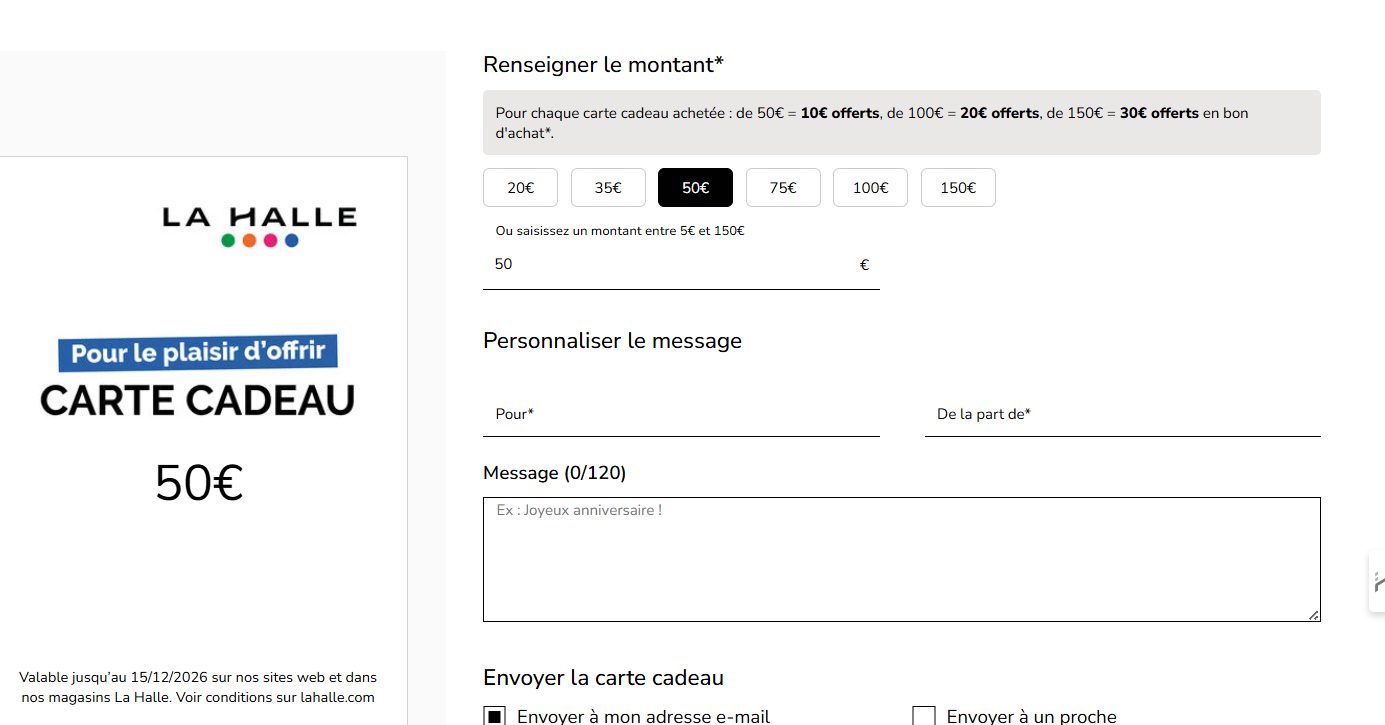Select the 150€ amount option

click(957, 187)
